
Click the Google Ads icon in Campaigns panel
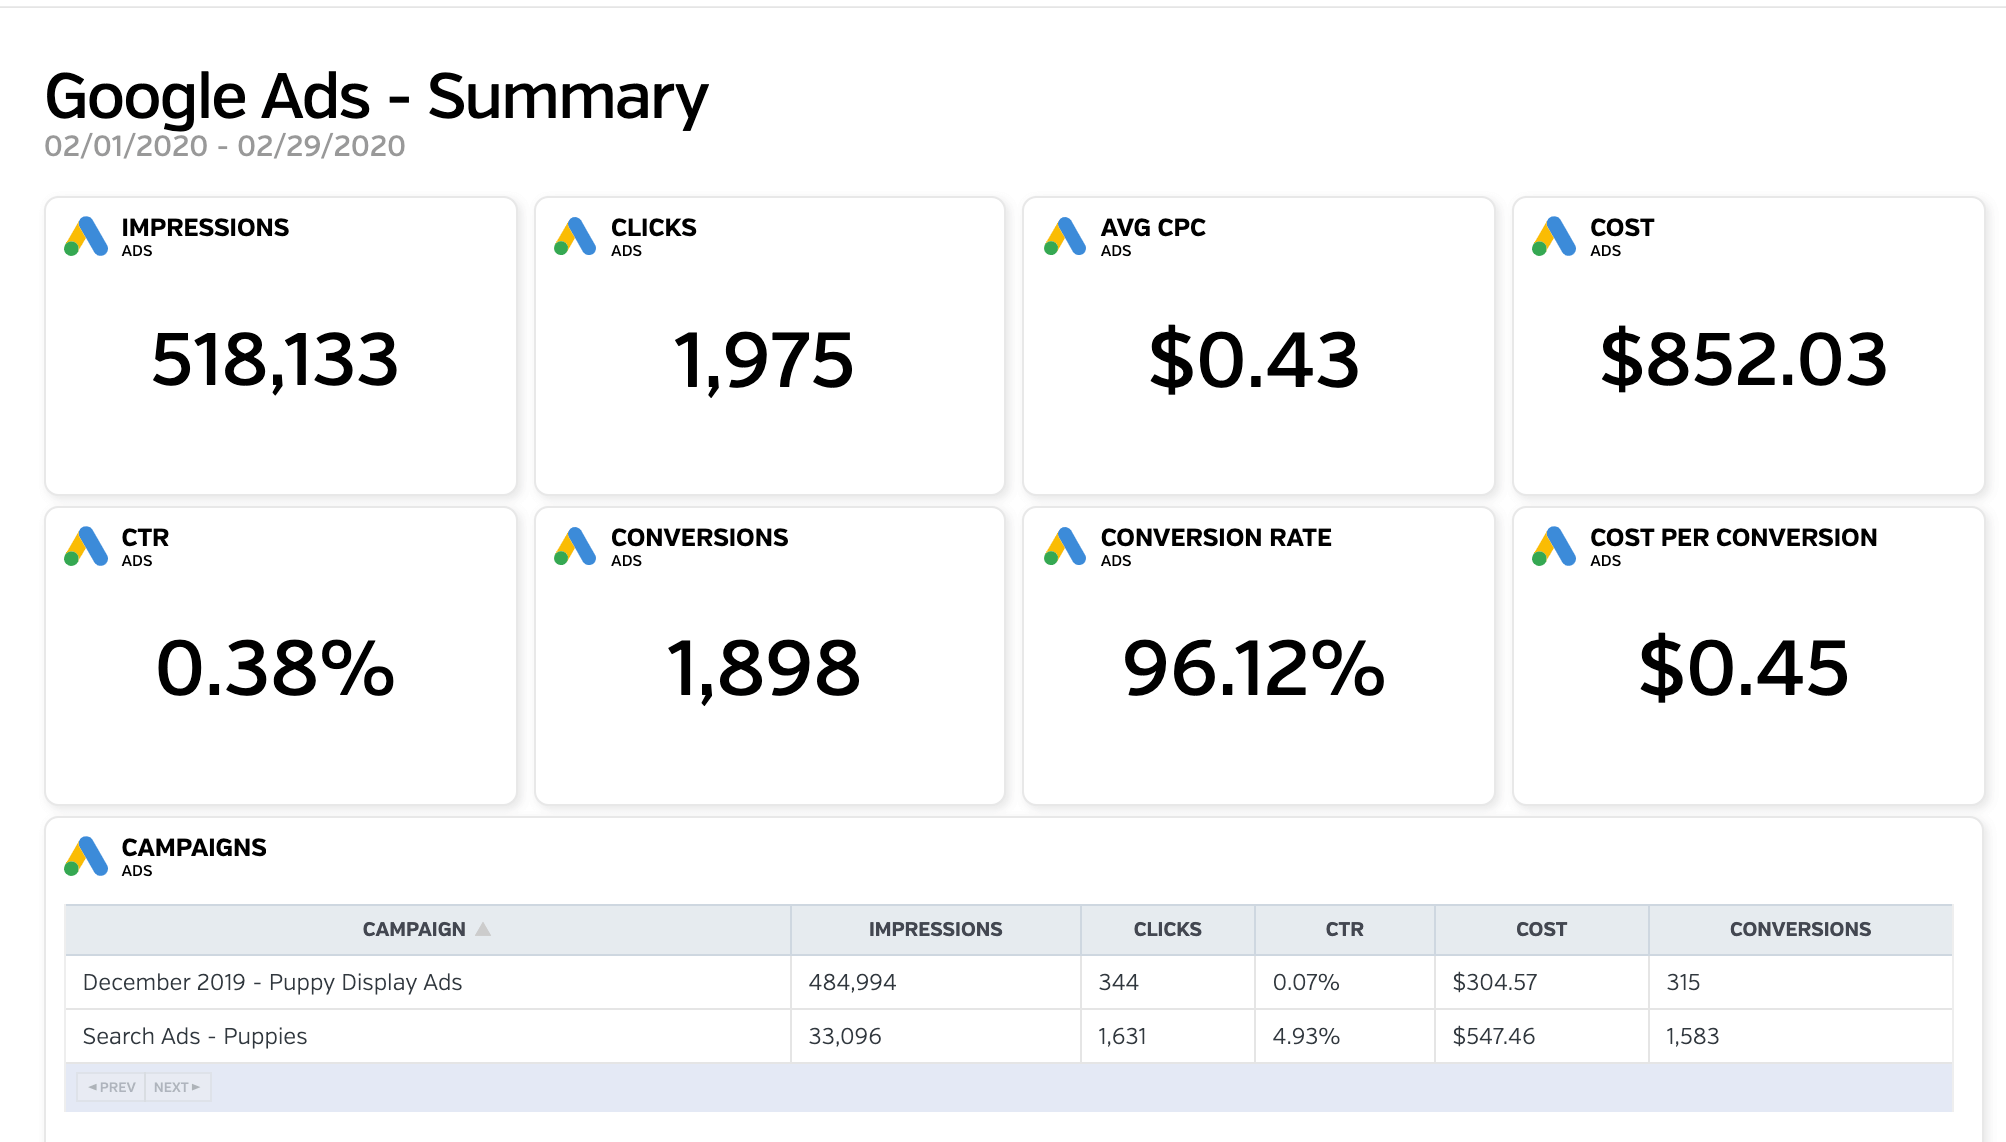pyautogui.click(x=88, y=857)
